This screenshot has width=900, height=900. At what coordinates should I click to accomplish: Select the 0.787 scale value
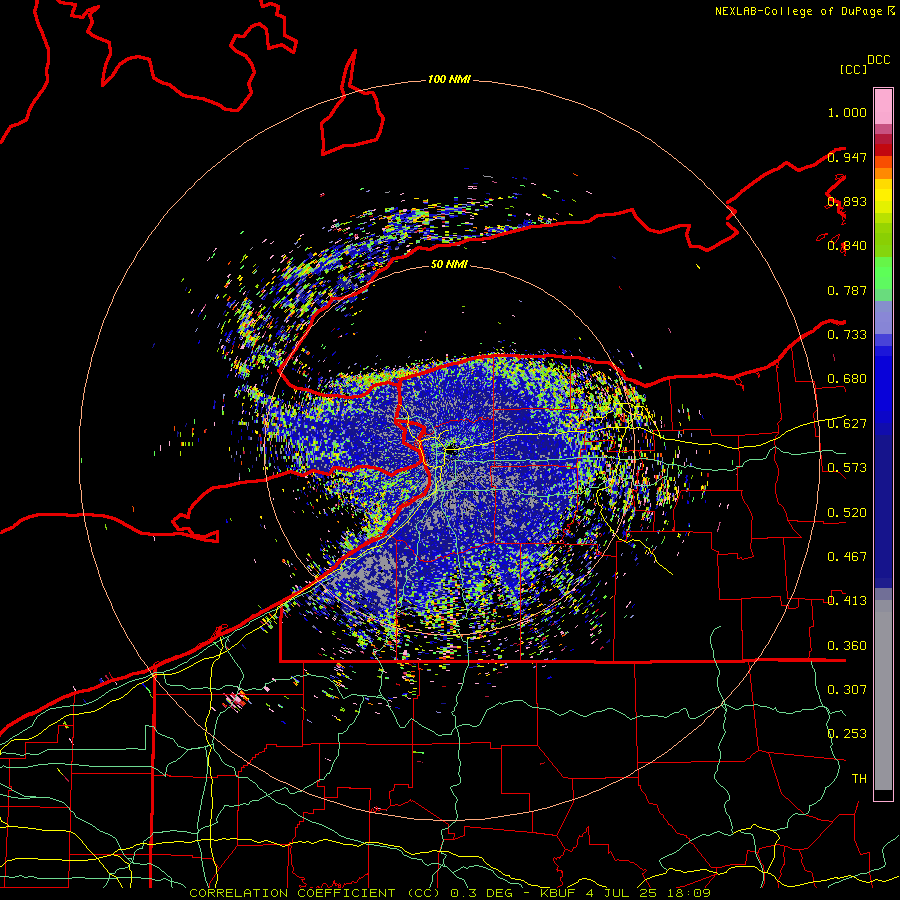pos(847,290)
